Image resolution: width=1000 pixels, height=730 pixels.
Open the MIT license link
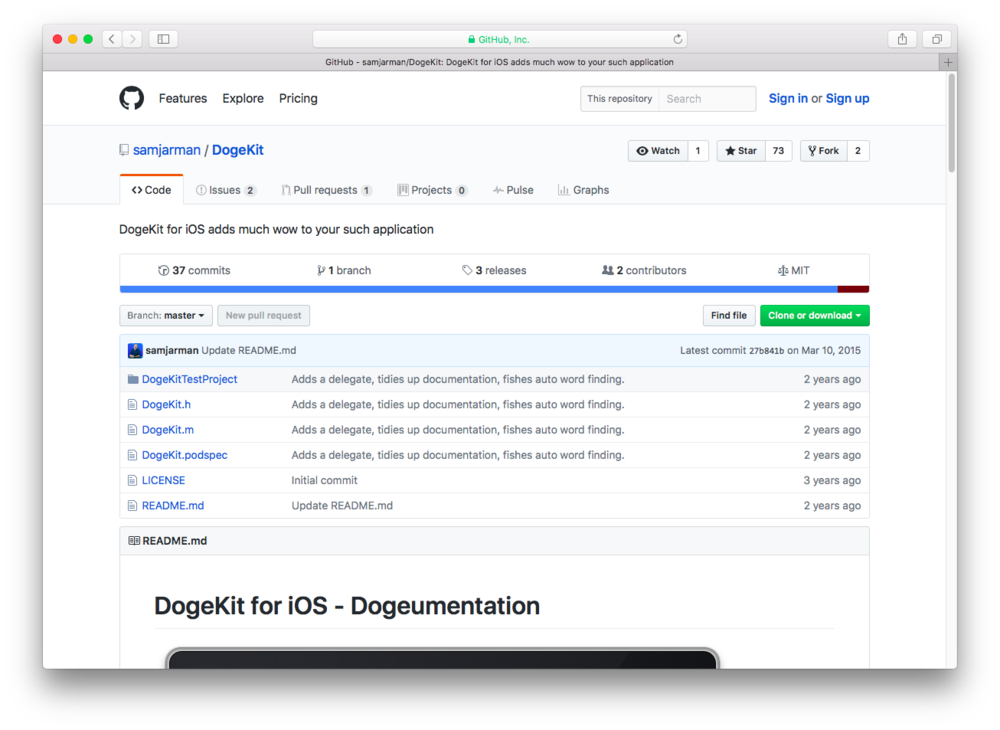(793, 270)
